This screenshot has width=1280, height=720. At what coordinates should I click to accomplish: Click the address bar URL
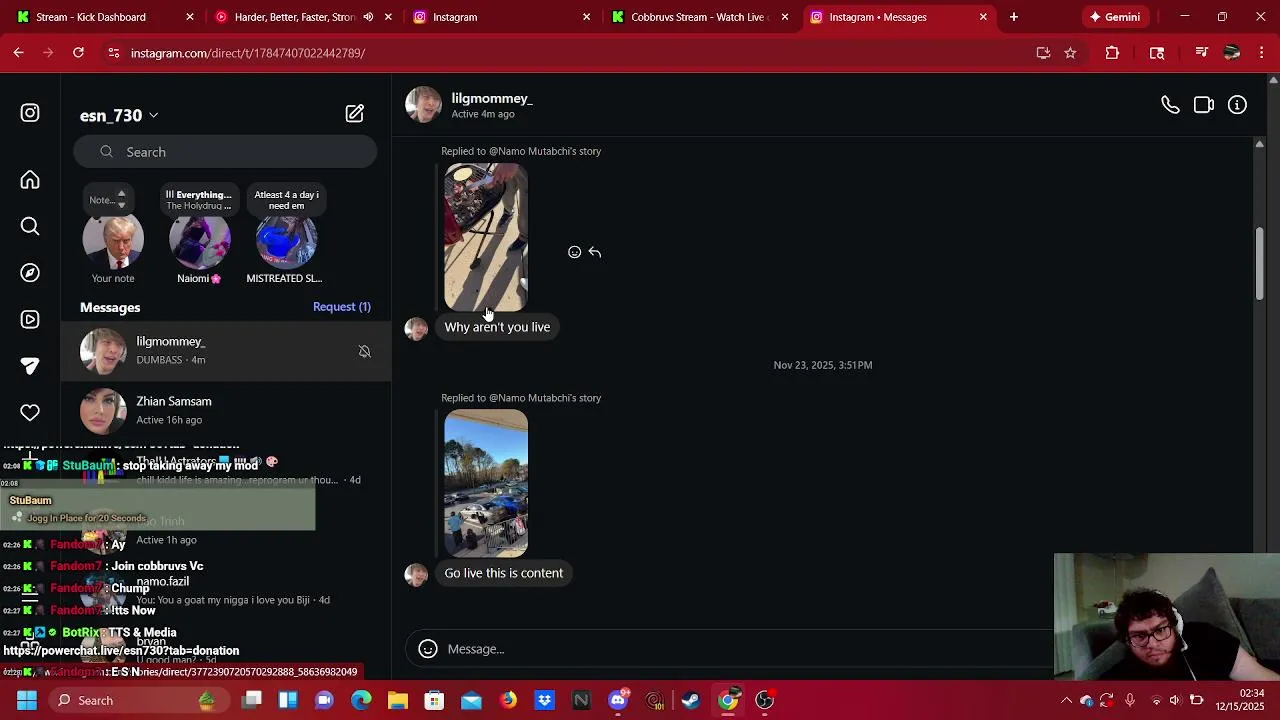(x=248, y=53)
